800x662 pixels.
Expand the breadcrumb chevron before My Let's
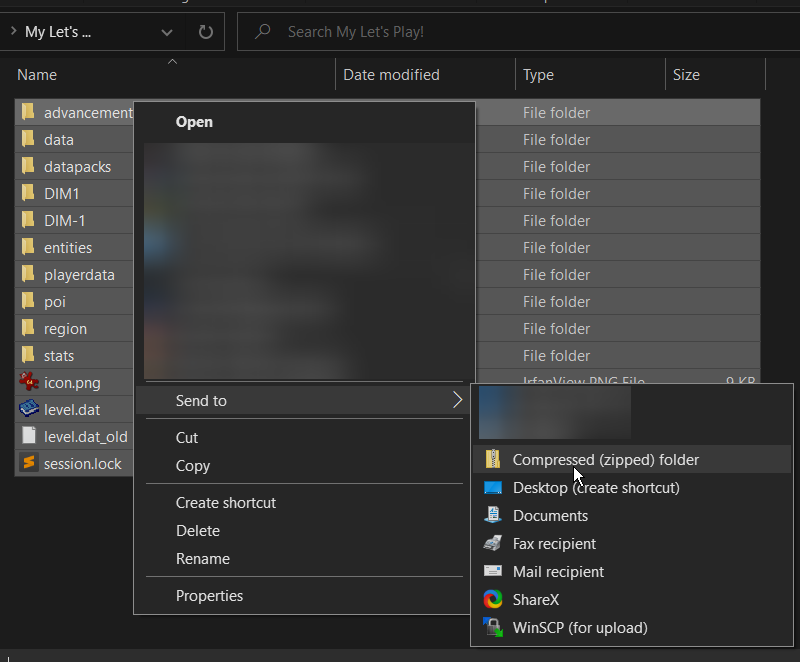(13, 32)
